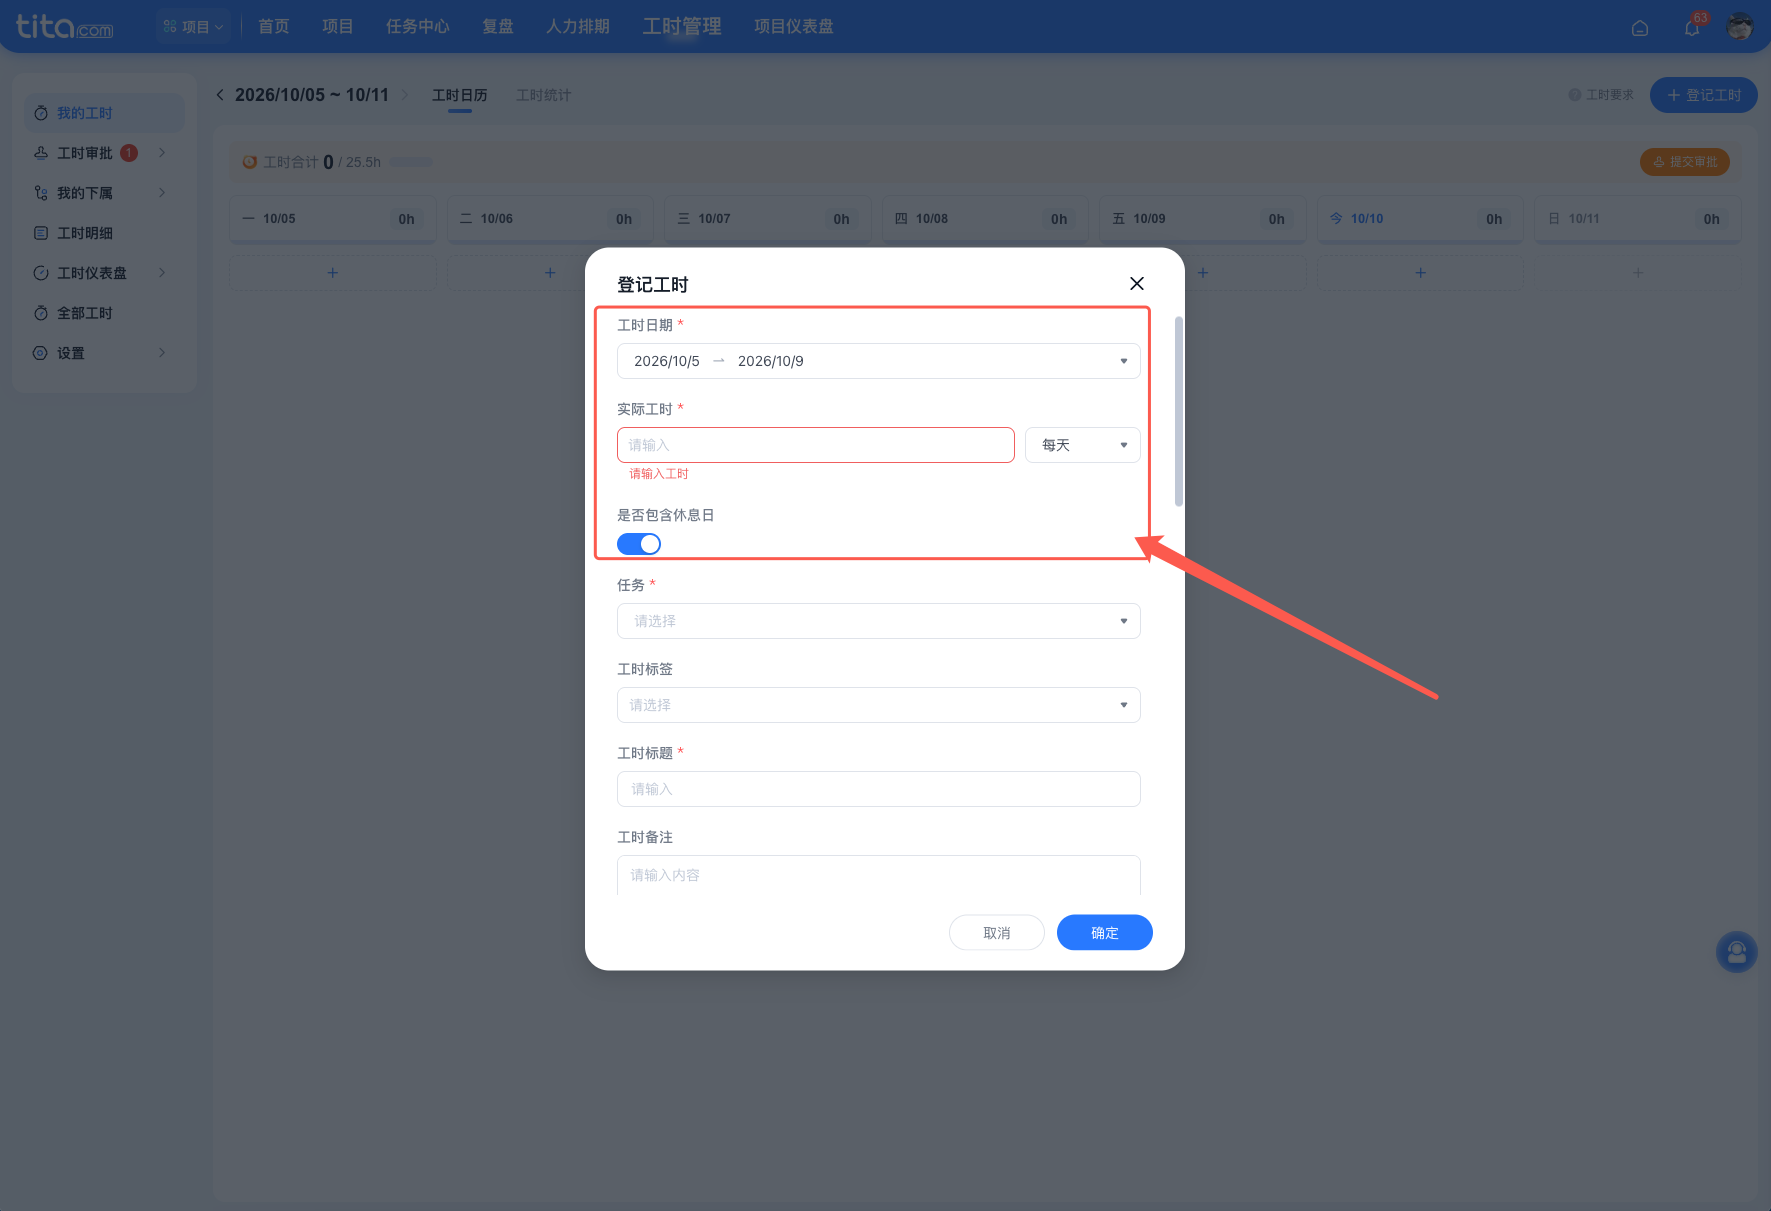The width and height of the screenshot is (1771, 1211).
Task: Click the 登记工时 button at top right
Action: tap(1703, 95)
